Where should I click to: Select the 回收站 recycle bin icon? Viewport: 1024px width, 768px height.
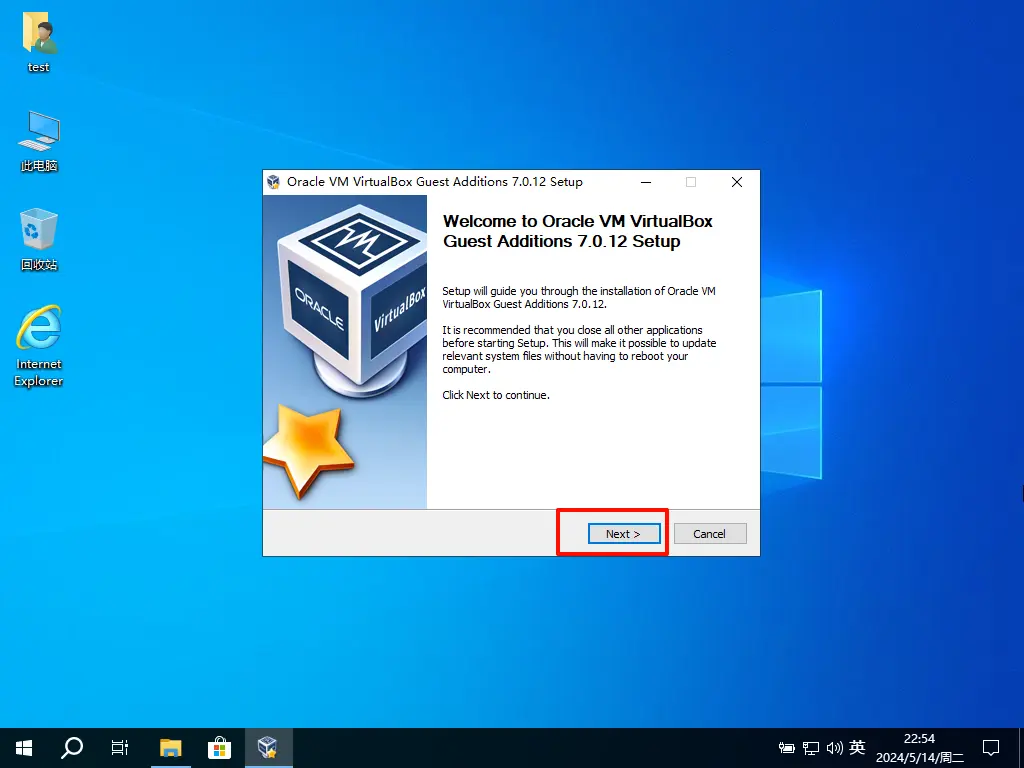point(39,239)
